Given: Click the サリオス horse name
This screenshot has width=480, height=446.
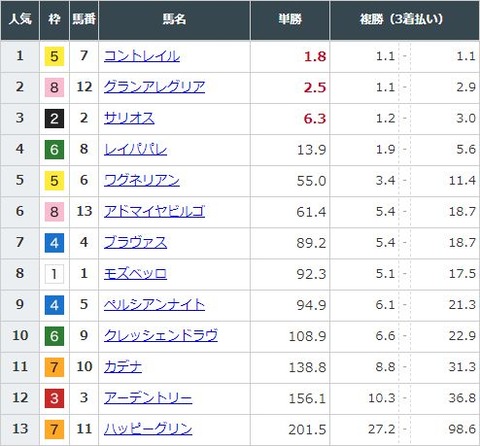Looking at the screenshot, I should click(x=129, y=118).
